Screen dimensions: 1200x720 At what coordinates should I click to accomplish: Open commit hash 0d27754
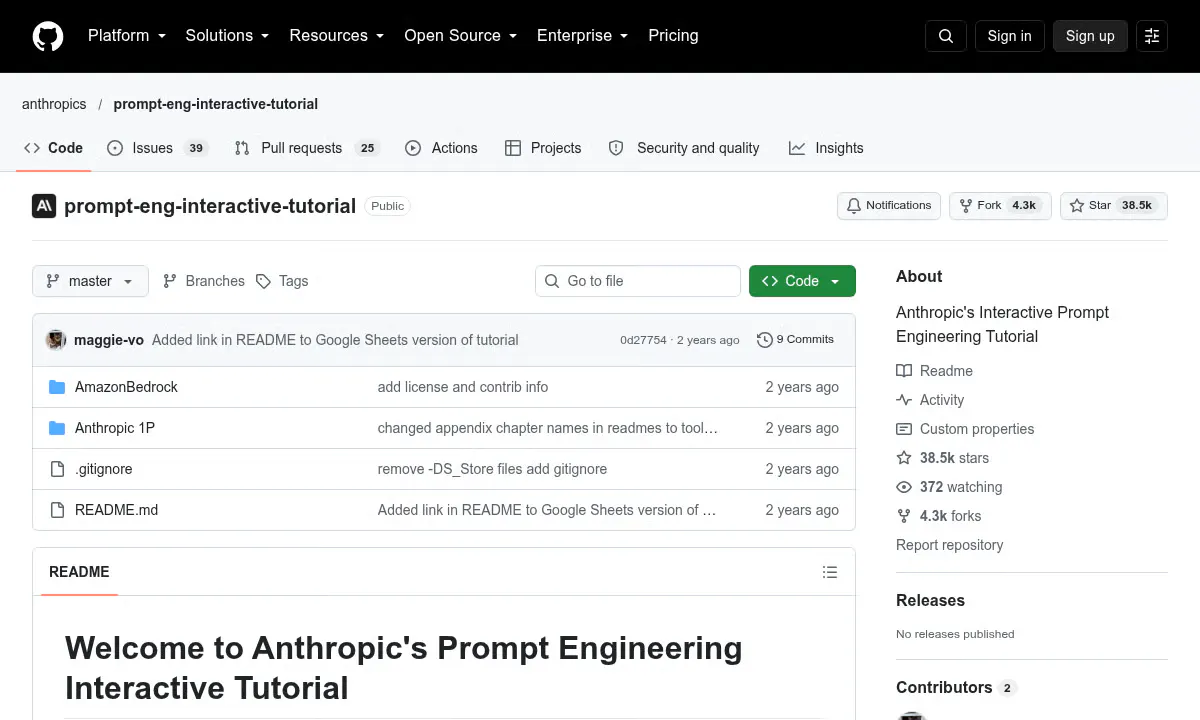[x=643, y=340]
